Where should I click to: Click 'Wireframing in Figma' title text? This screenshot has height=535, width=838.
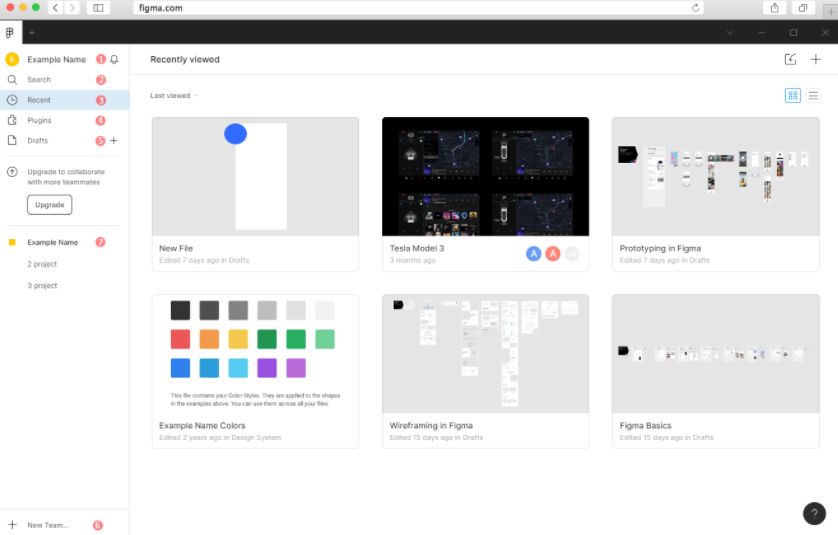point(431,426)
